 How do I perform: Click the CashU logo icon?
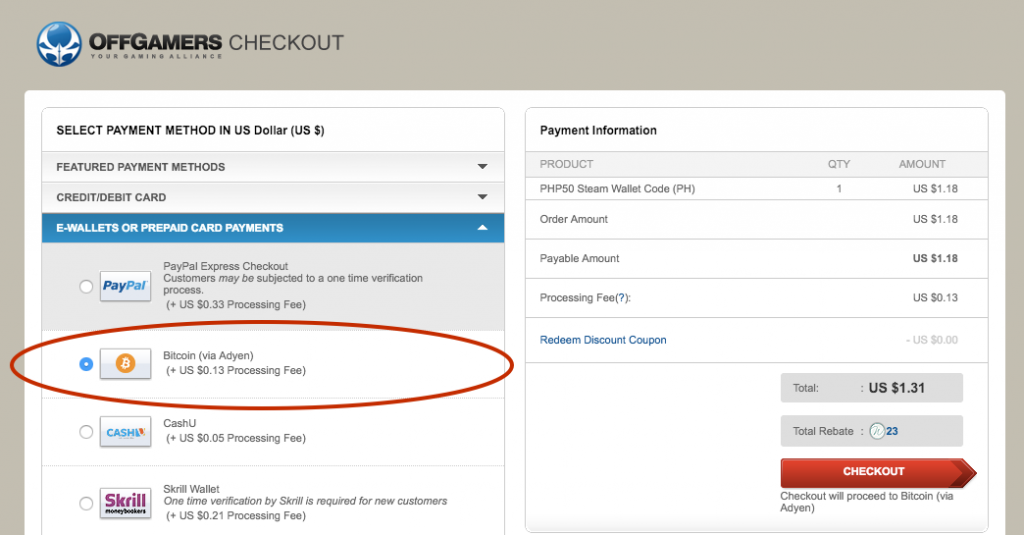coord(125,432)
